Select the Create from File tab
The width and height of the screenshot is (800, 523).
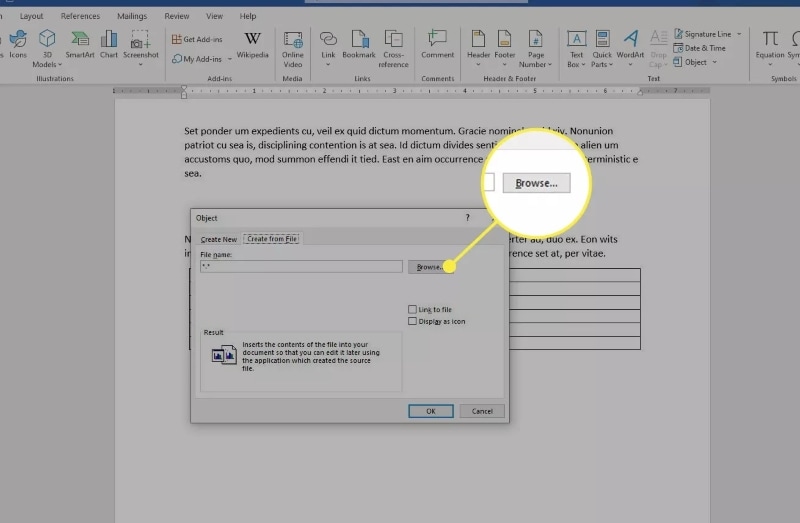pyautogui.click(x=272, y=239)
